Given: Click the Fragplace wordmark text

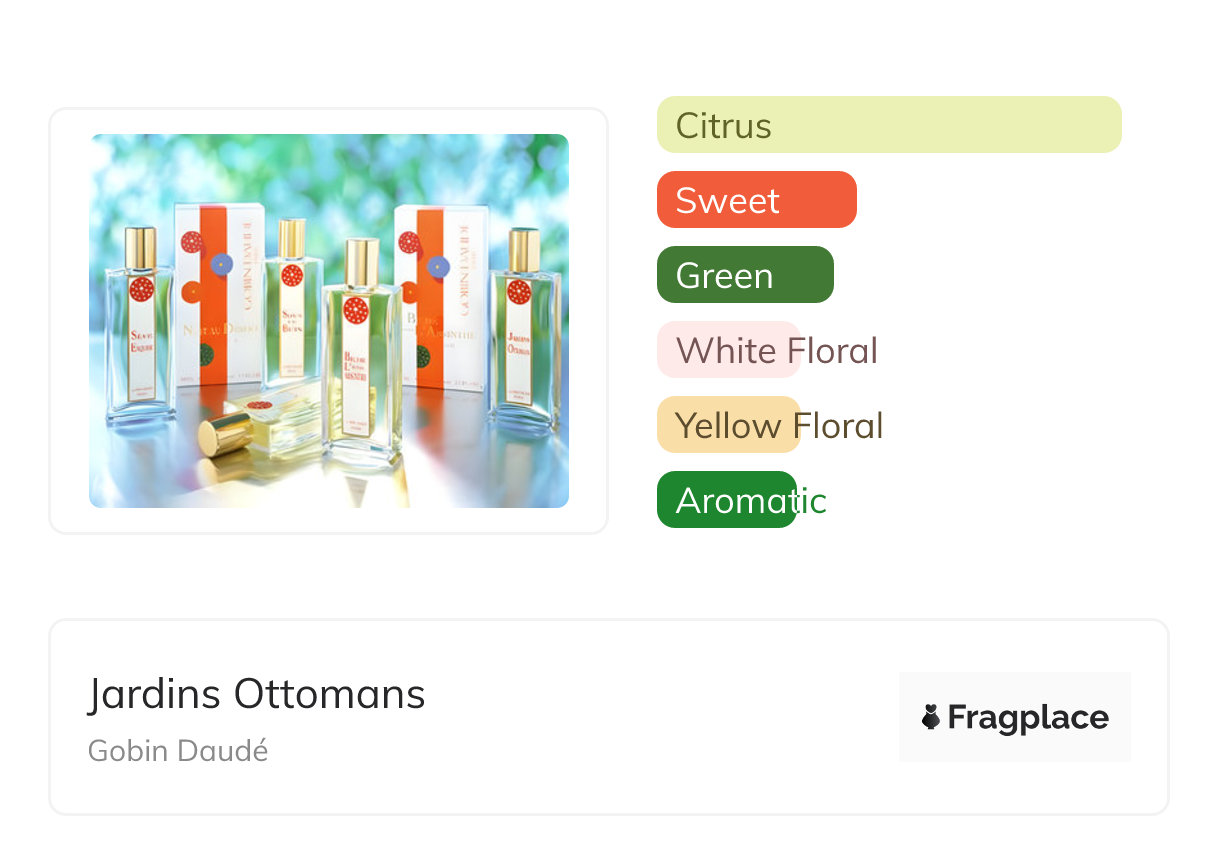Looking at the screenshot, I should click(x=1028, y=717).
